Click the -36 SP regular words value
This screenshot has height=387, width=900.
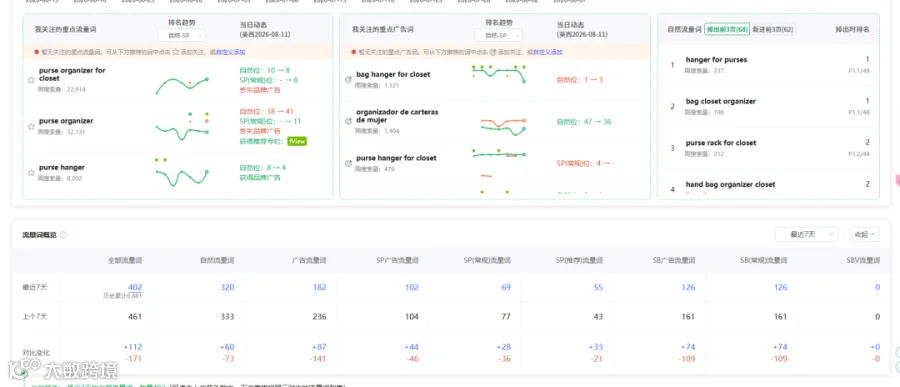click(x=504, y=359)
